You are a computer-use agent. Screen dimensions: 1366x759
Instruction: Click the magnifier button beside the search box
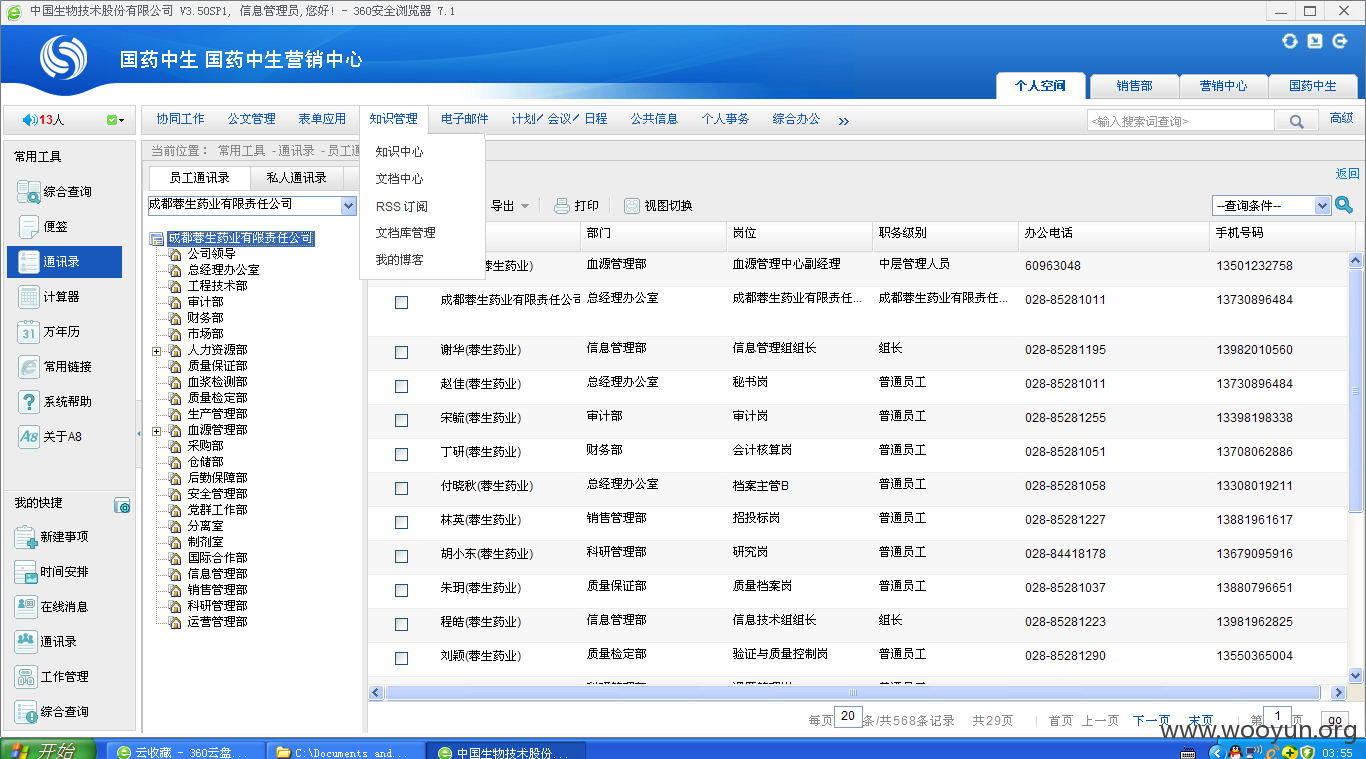(1297, 121)
